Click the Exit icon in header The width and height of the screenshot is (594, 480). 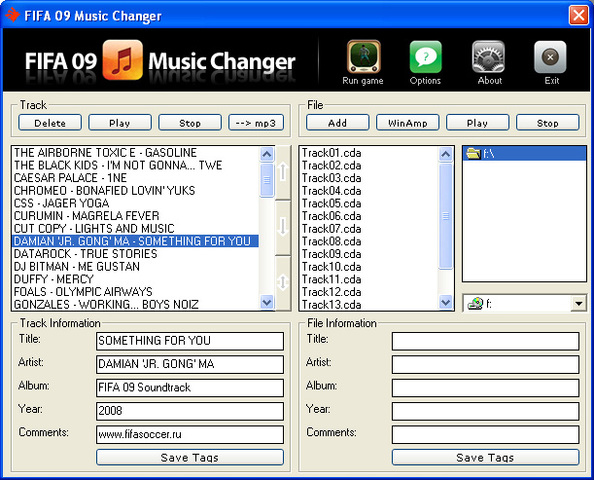(550, 57)
